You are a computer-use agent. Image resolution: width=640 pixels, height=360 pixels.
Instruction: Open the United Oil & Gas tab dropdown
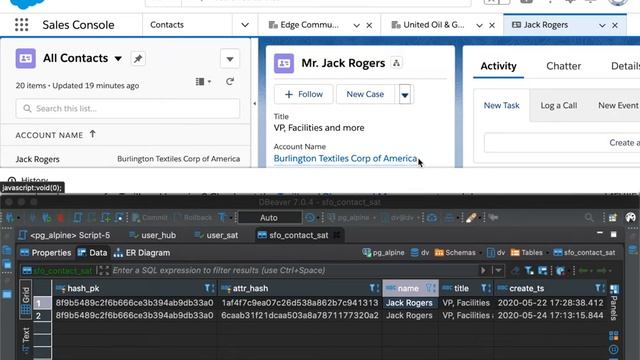[x=479, y=25]
